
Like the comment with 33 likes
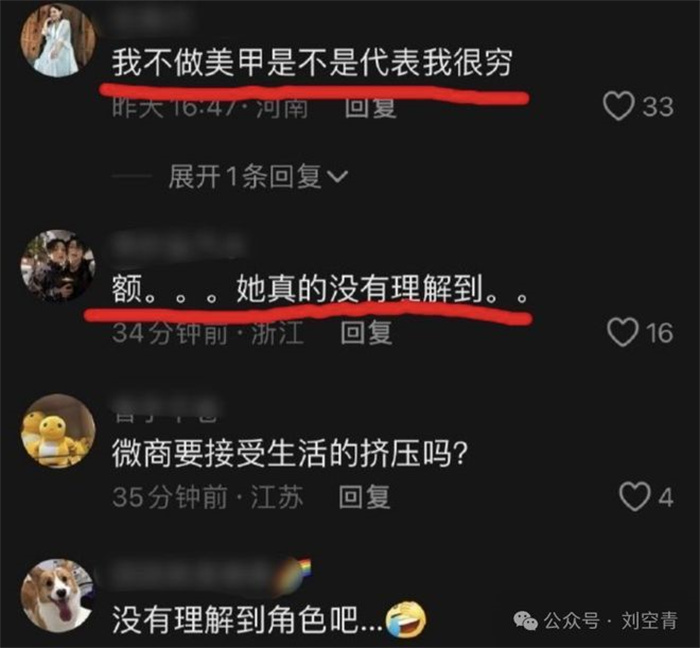(x=619, y=106)
